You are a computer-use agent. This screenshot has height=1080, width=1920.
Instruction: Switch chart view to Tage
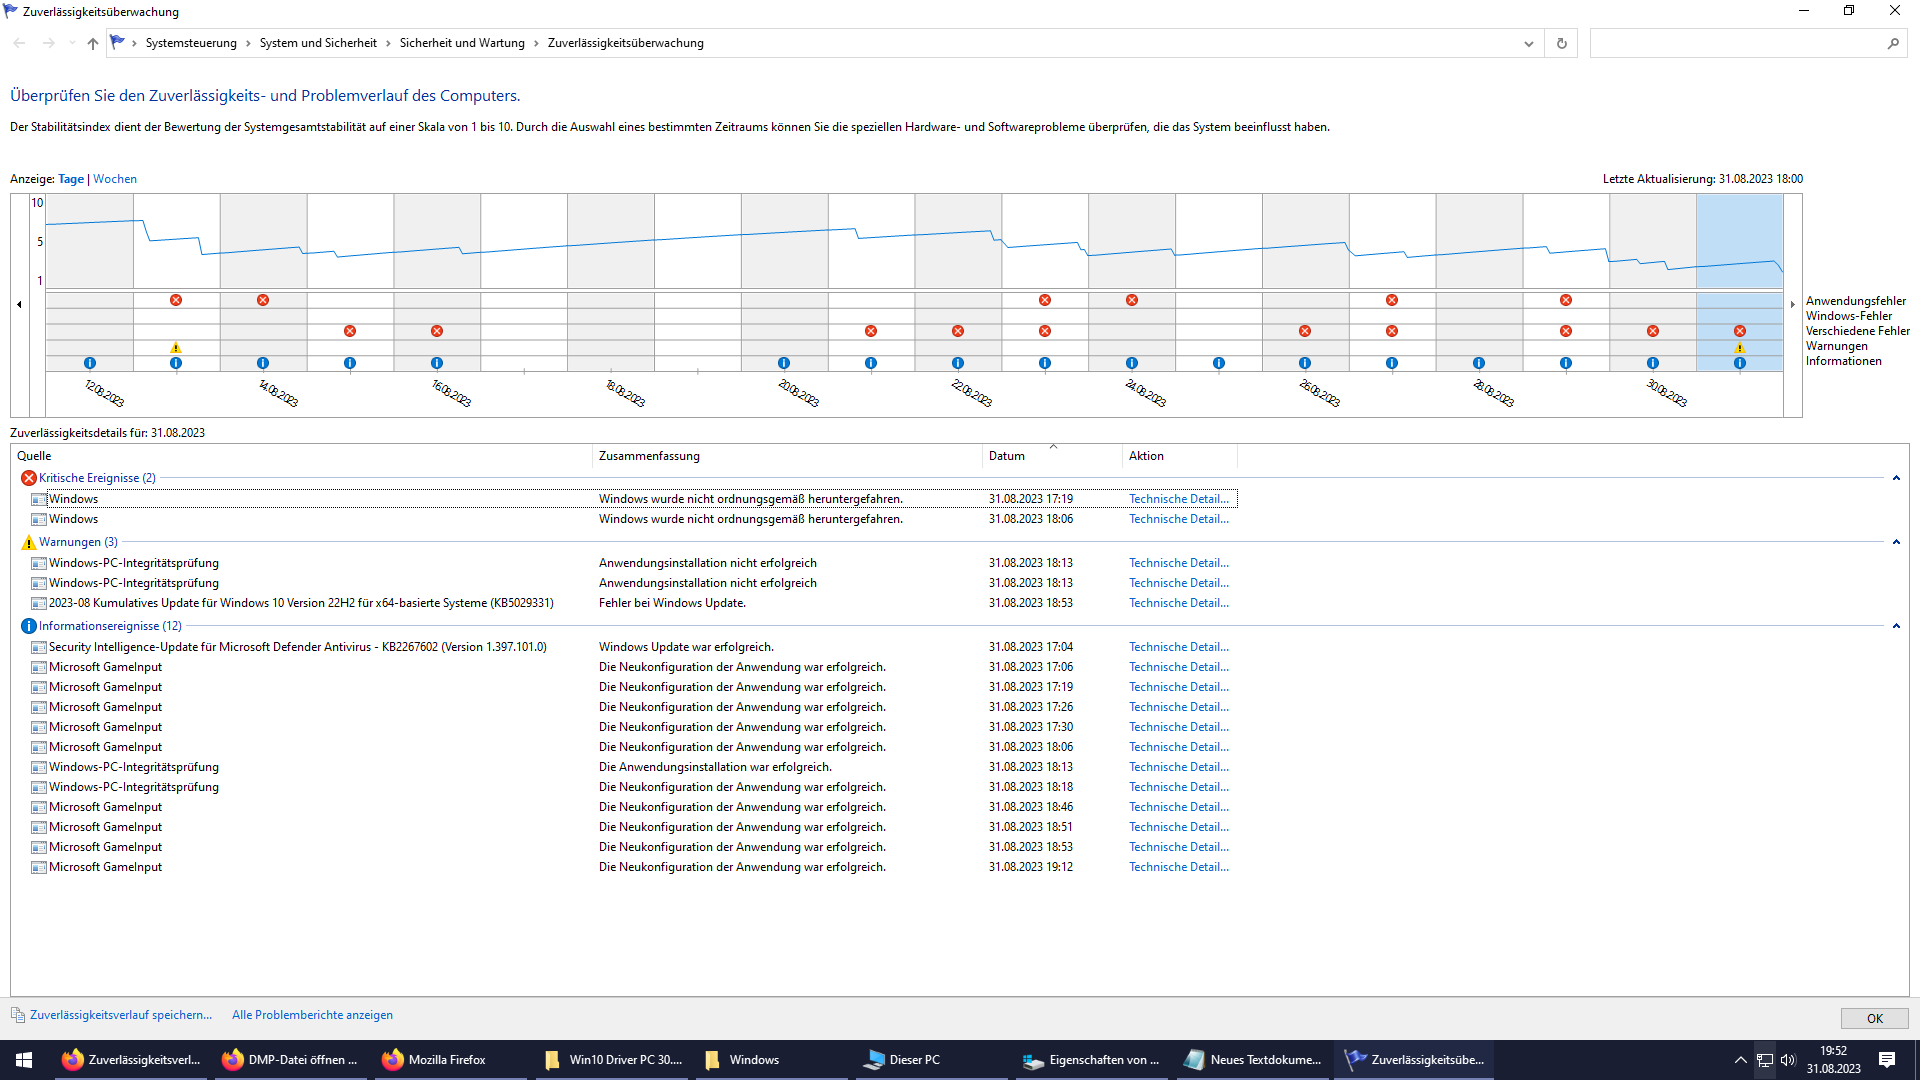pyautogui.click(x=71, y=179)
